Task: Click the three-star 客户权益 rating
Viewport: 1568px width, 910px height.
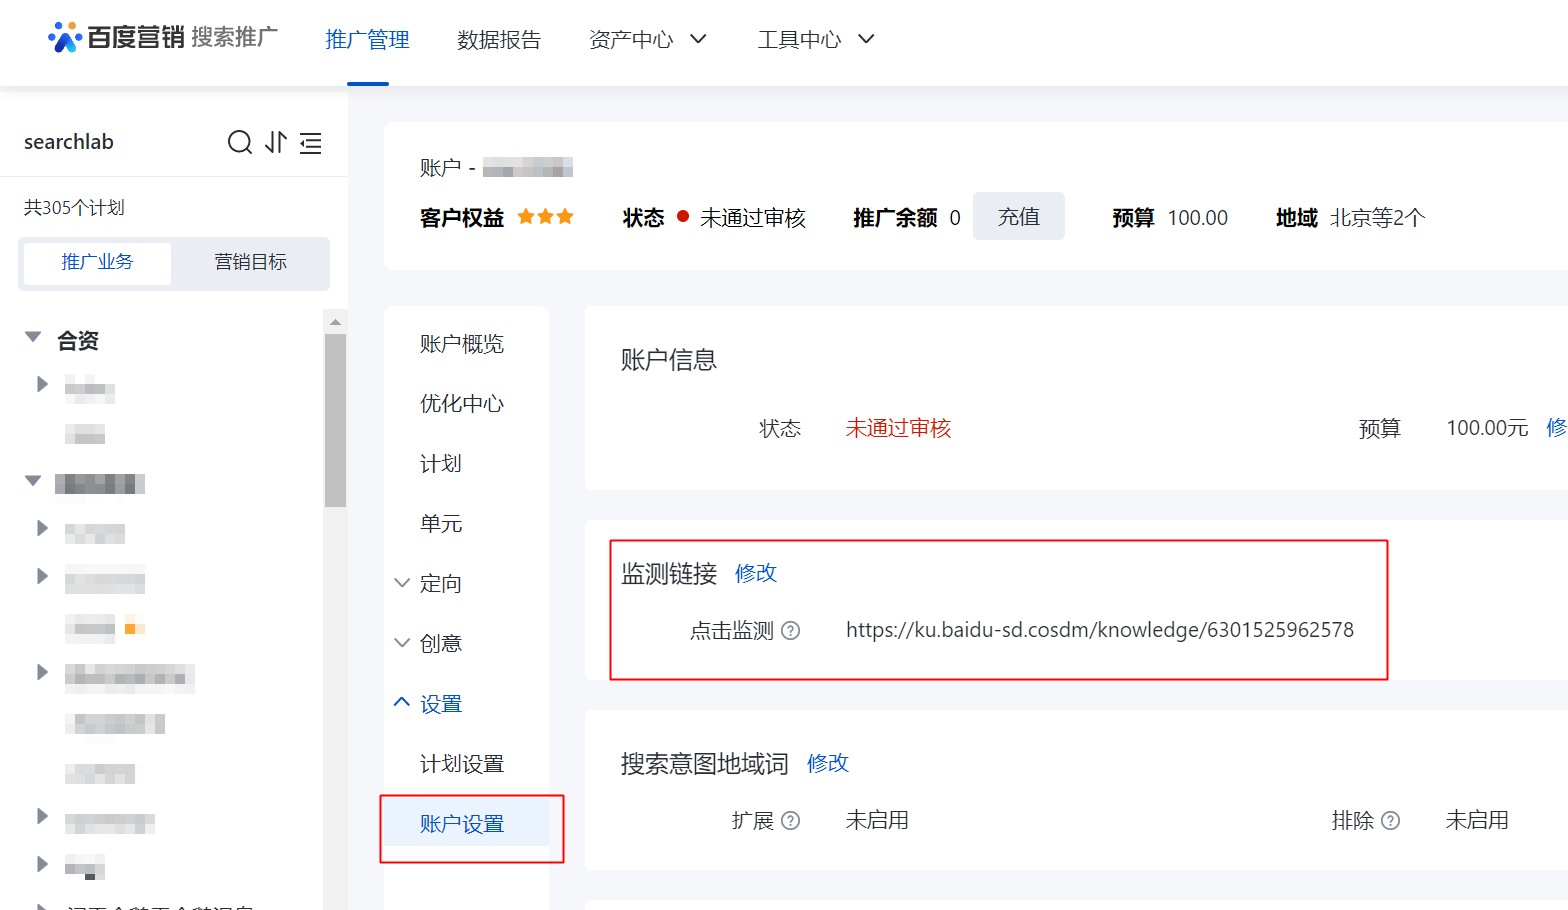Action: 545,217
